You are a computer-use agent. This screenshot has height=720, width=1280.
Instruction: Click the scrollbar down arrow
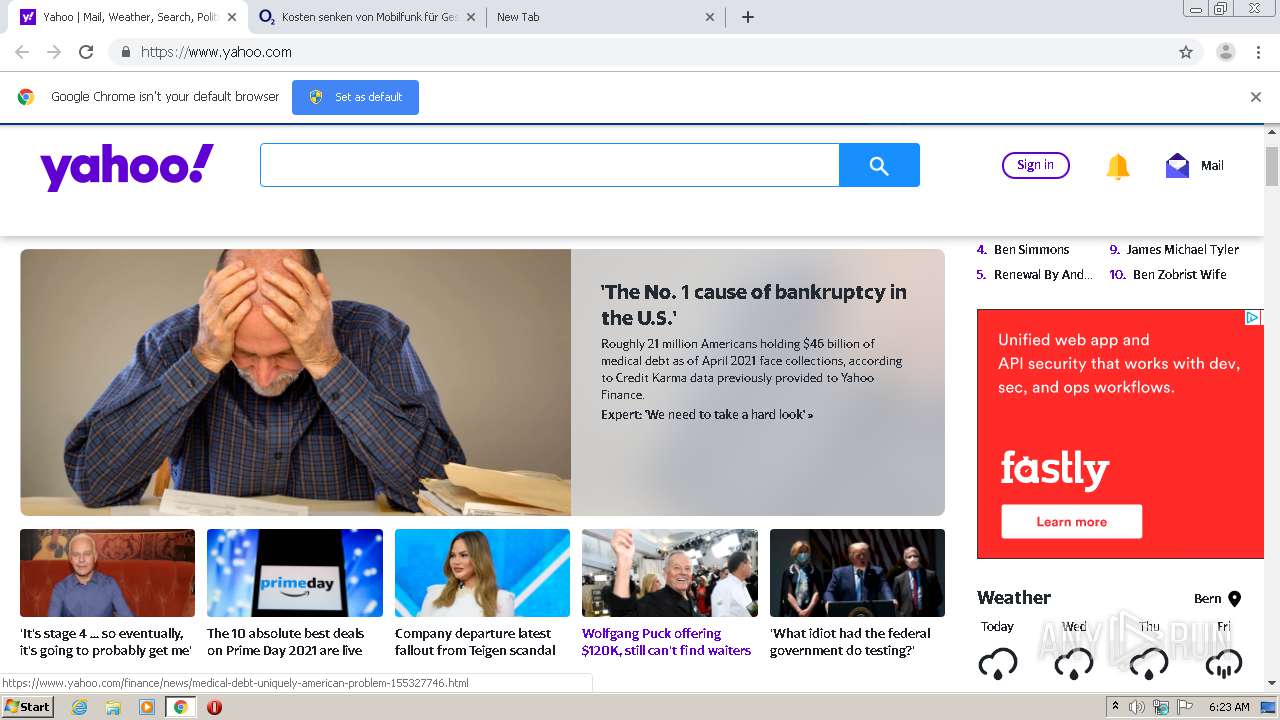pos(1272,683)
